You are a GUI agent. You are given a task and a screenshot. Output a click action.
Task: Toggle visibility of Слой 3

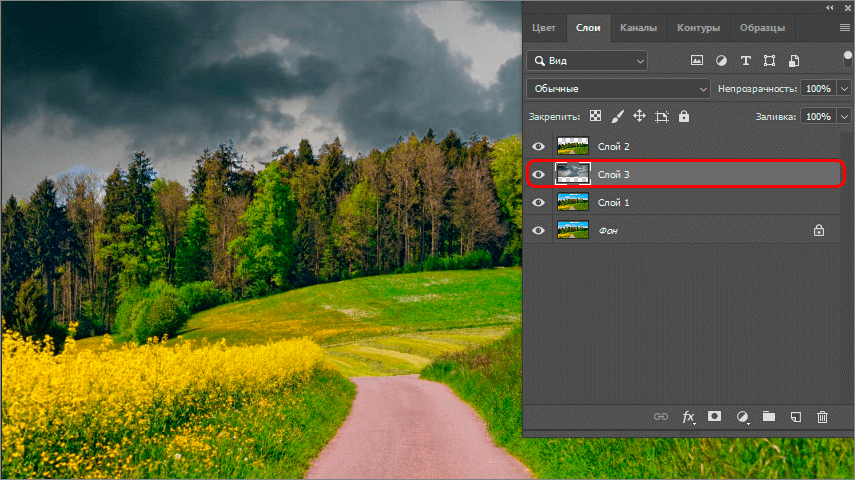tap(539, 175)
